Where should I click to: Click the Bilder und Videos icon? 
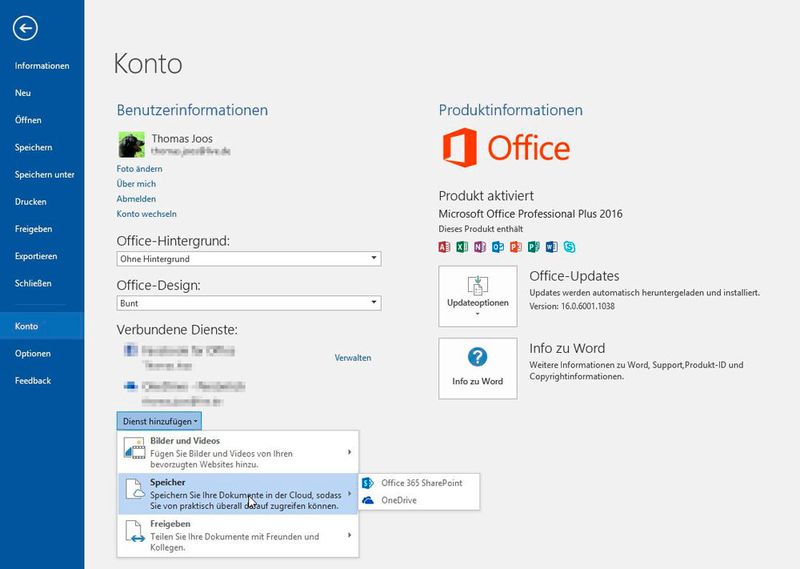pyautogui.click(x=135, y=448)
